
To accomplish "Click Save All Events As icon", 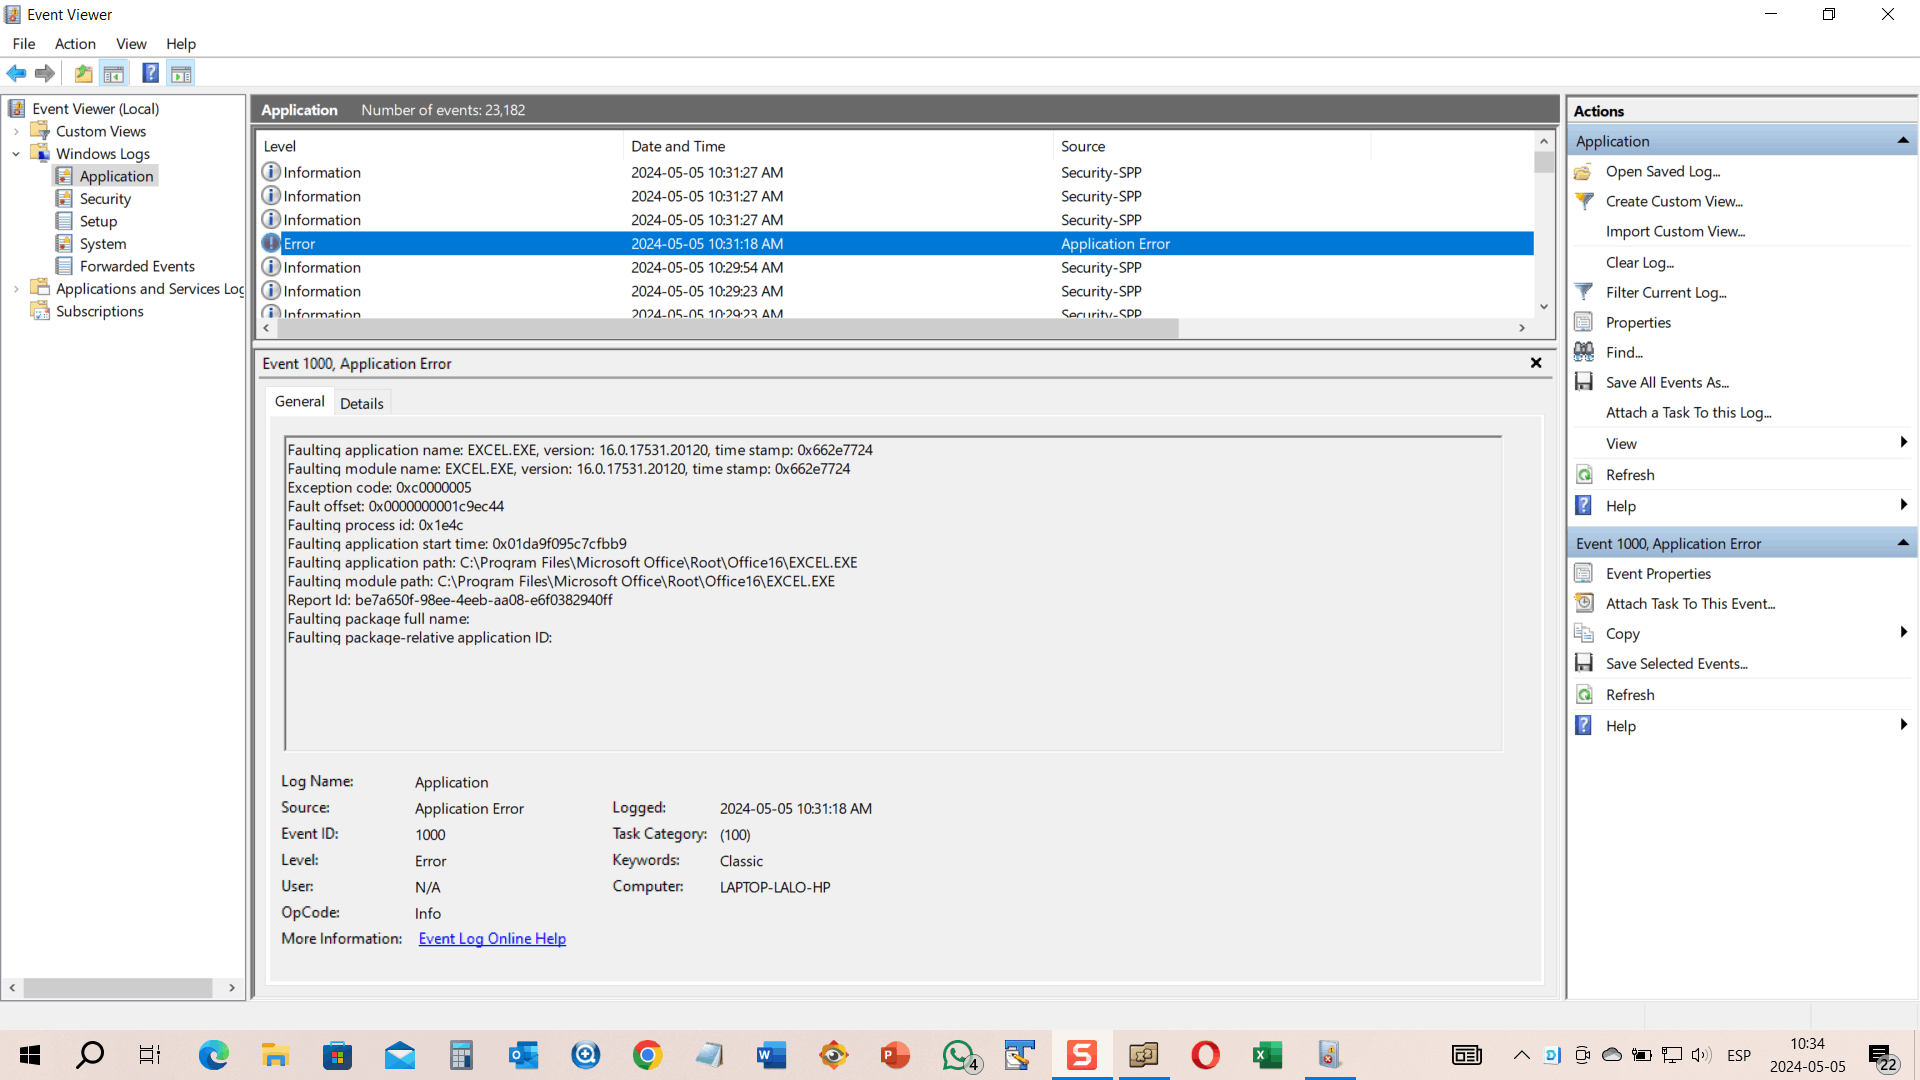I will pyautogui.click(x=1584, y=382).
